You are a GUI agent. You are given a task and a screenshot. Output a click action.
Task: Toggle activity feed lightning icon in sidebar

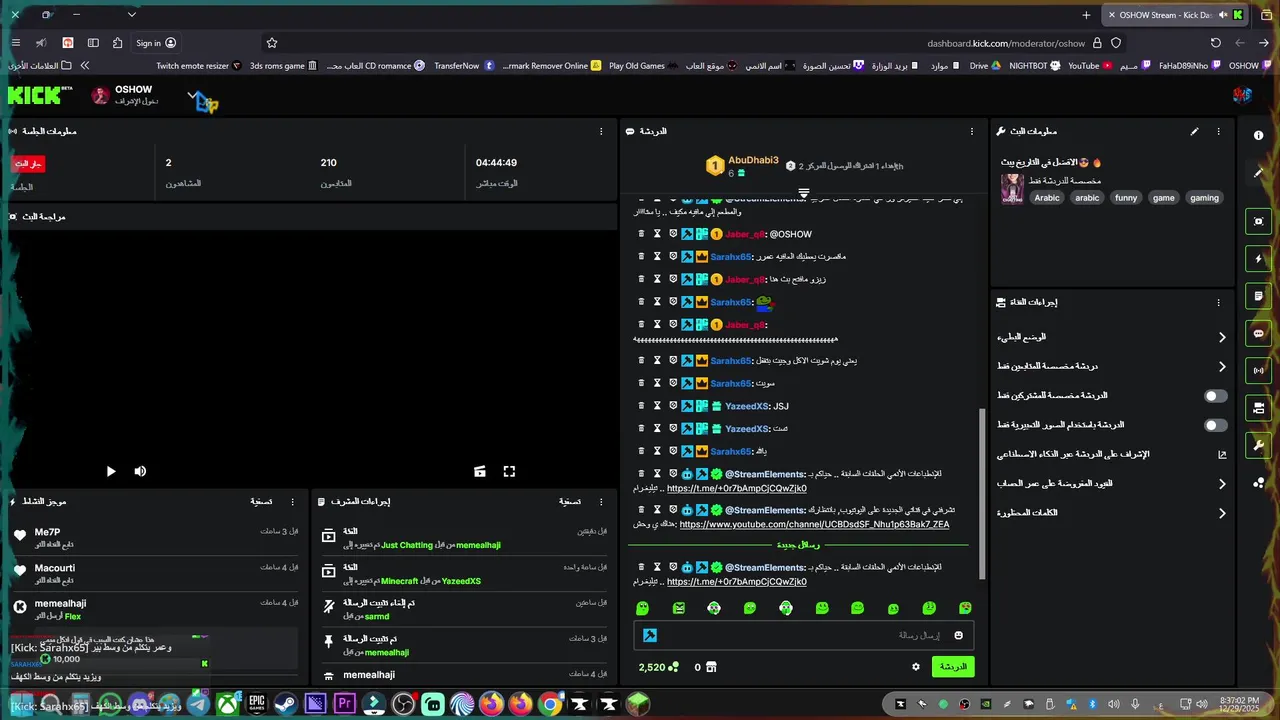pos(1259,259)
